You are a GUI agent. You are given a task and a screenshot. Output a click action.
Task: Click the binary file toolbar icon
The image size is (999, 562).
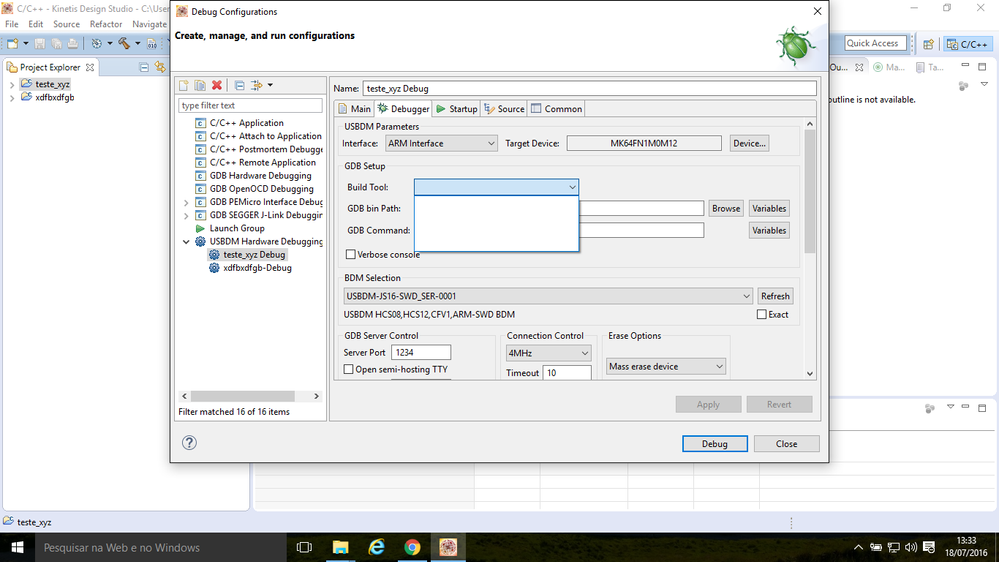152,43
